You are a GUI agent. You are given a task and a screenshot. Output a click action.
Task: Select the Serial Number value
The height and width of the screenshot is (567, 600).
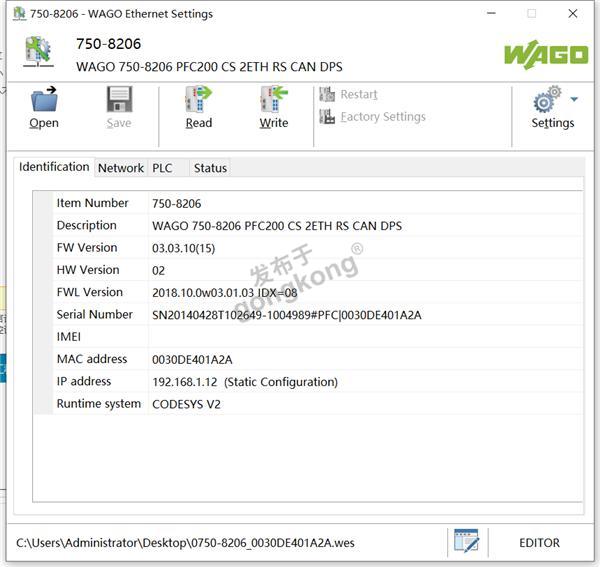[x=287, y=315]
